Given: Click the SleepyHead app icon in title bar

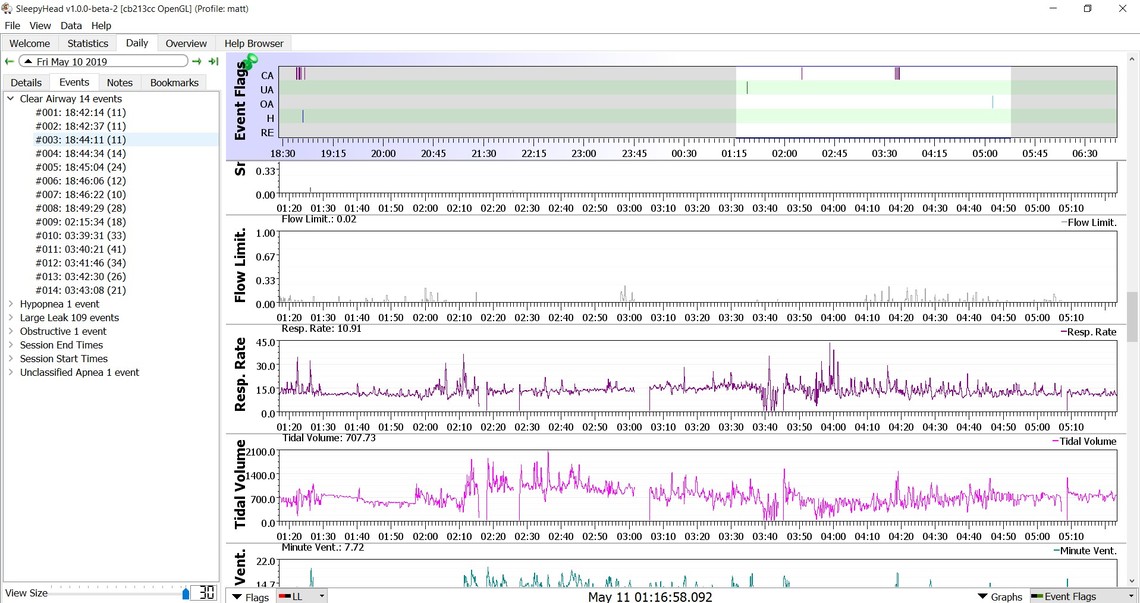Looking at the screenshot, I should click(7, 9).
